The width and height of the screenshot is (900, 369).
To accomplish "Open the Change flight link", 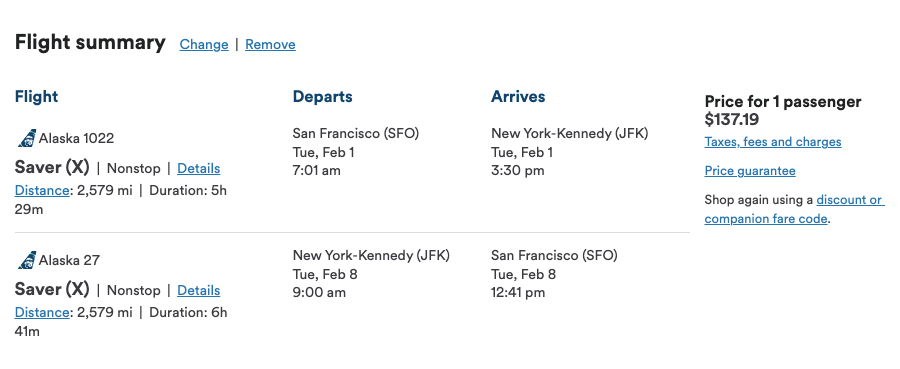I will pyautogui.click(x=204, y=44).
